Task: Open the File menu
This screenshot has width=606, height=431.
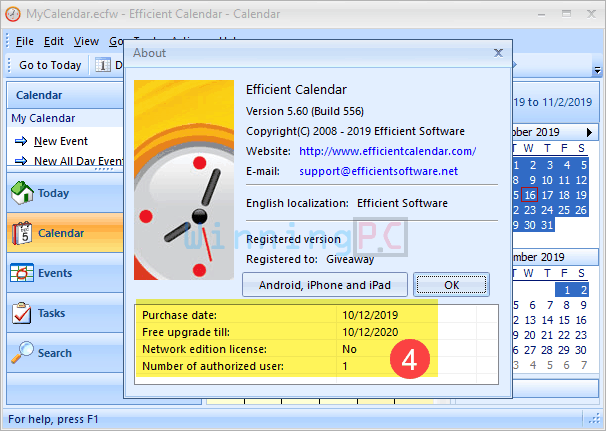Action: pos(25,41)
